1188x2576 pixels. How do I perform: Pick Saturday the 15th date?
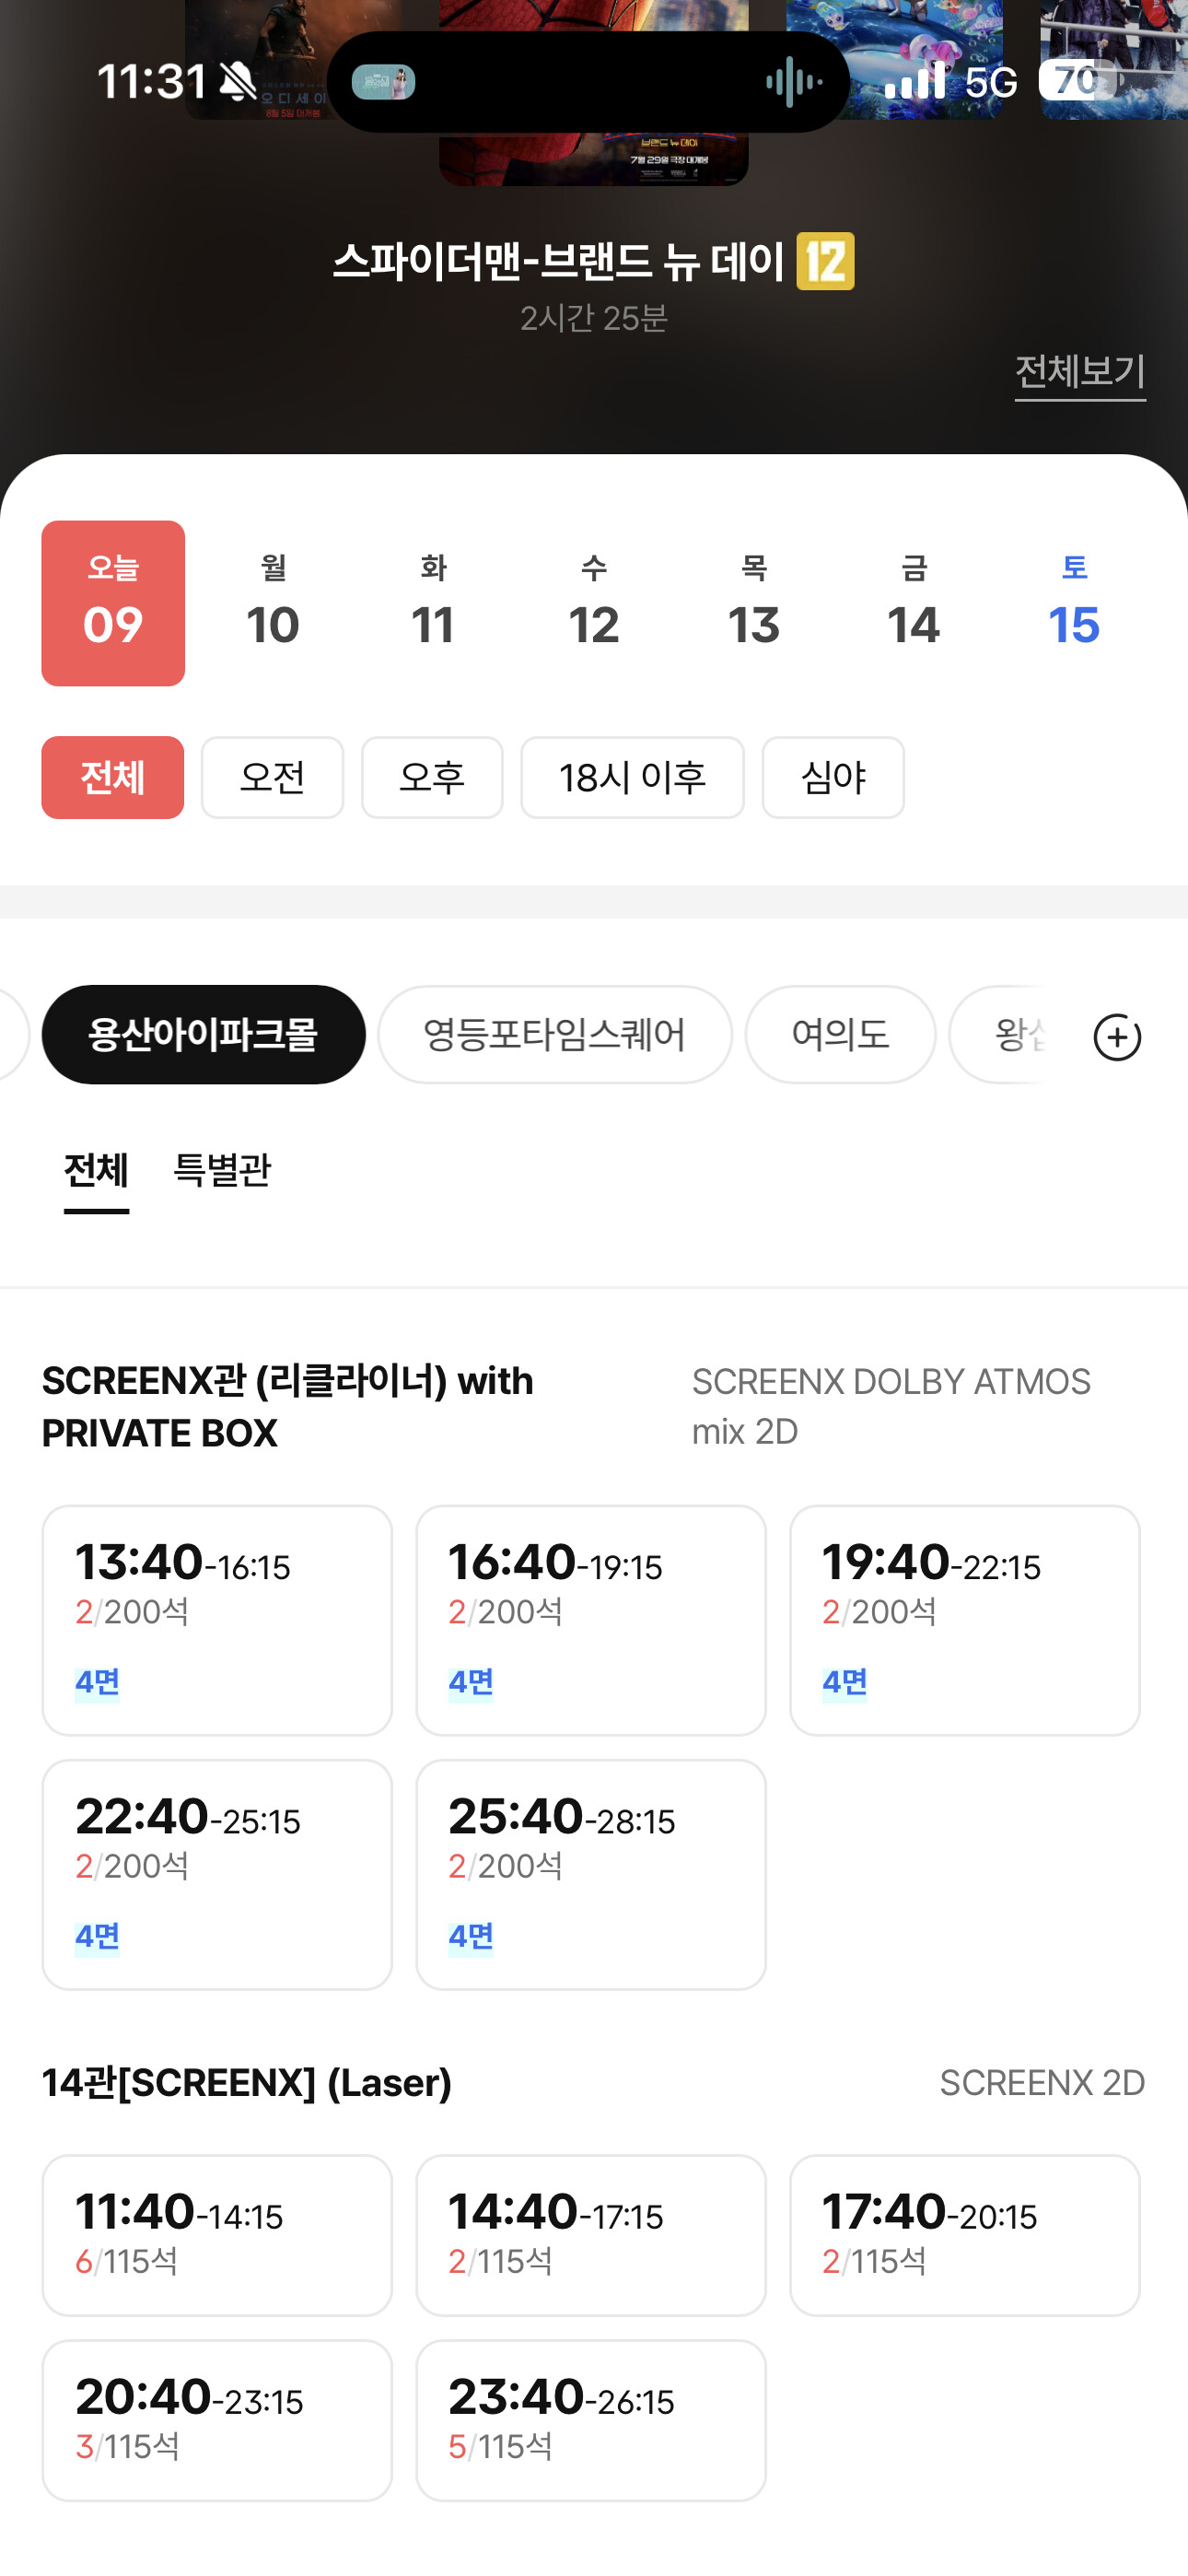click(1074, 603)
